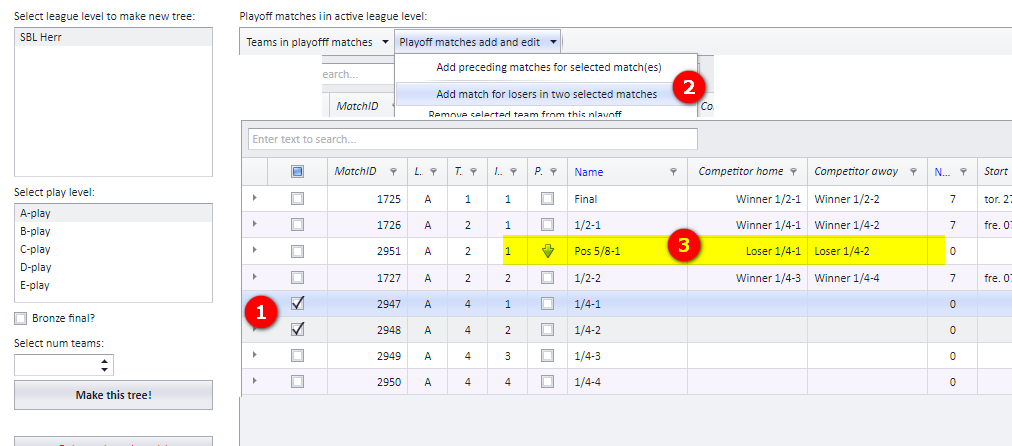
Task: Click Make this tree! button
Action: [113, 394]
